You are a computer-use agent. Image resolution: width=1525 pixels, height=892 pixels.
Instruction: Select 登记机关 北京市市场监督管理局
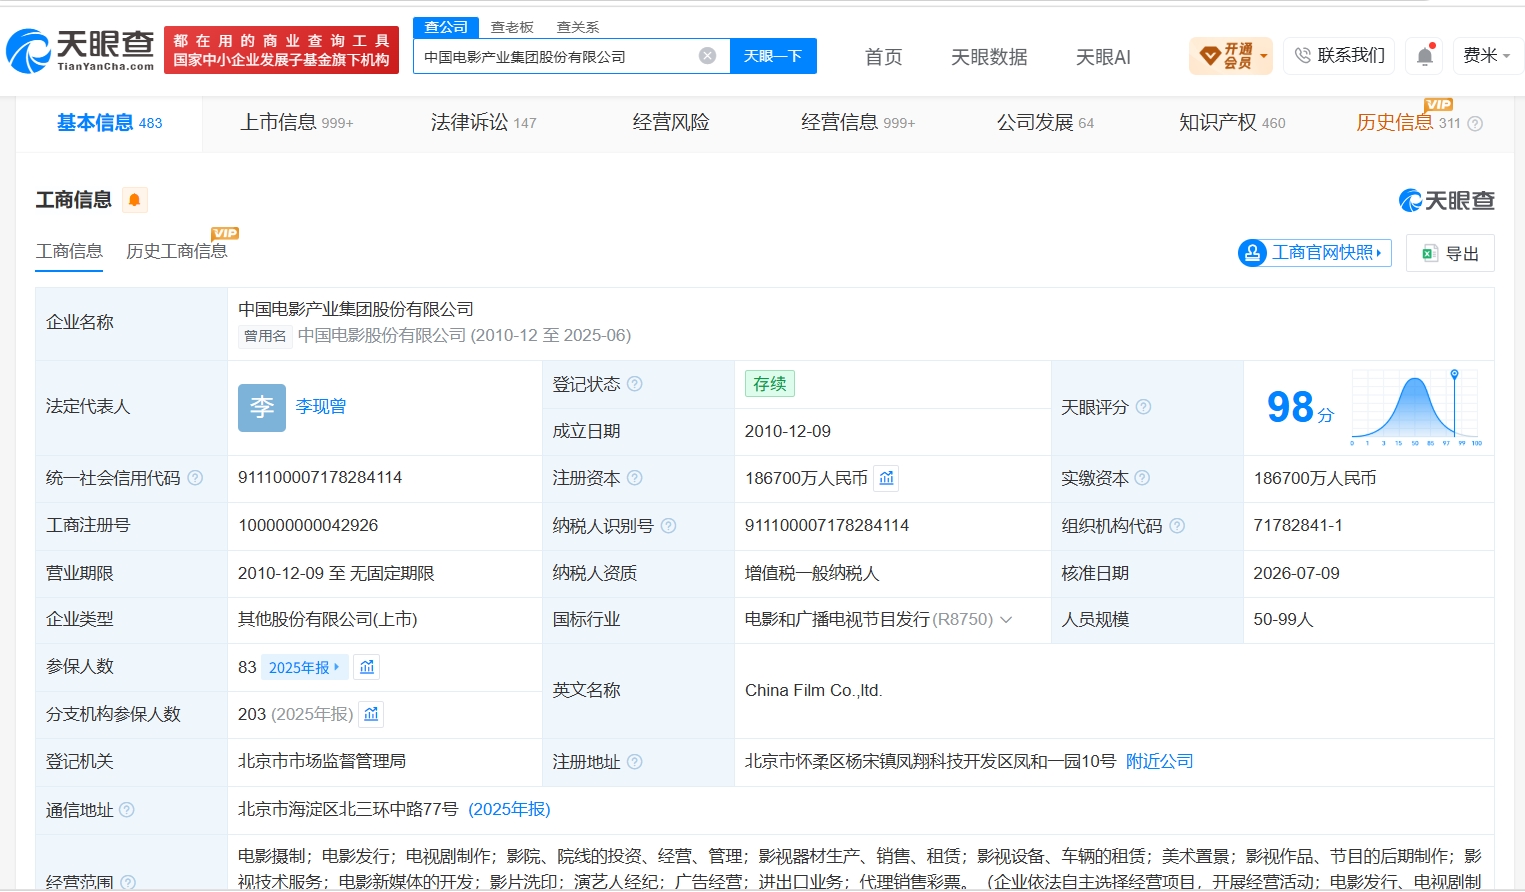pyautogui.click(x=322, y=762)
